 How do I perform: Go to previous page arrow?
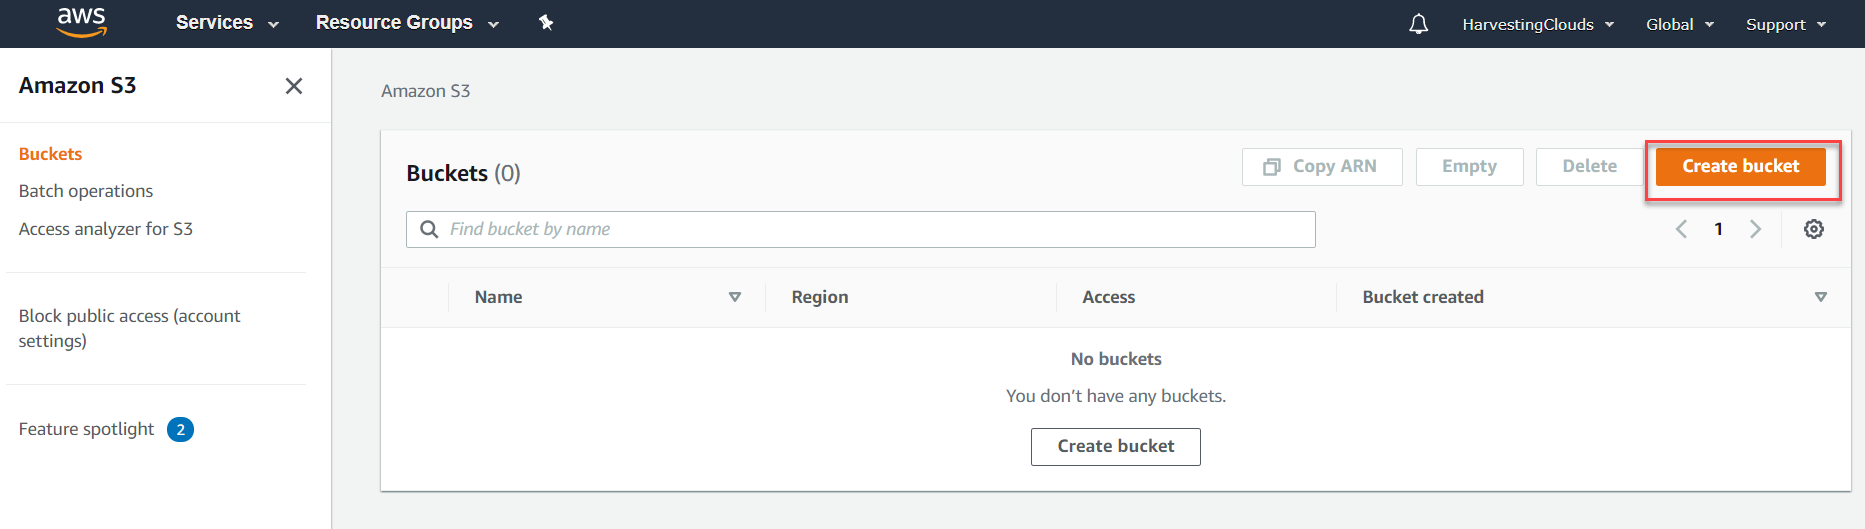pyautogui.click(x=1681, y=229)
